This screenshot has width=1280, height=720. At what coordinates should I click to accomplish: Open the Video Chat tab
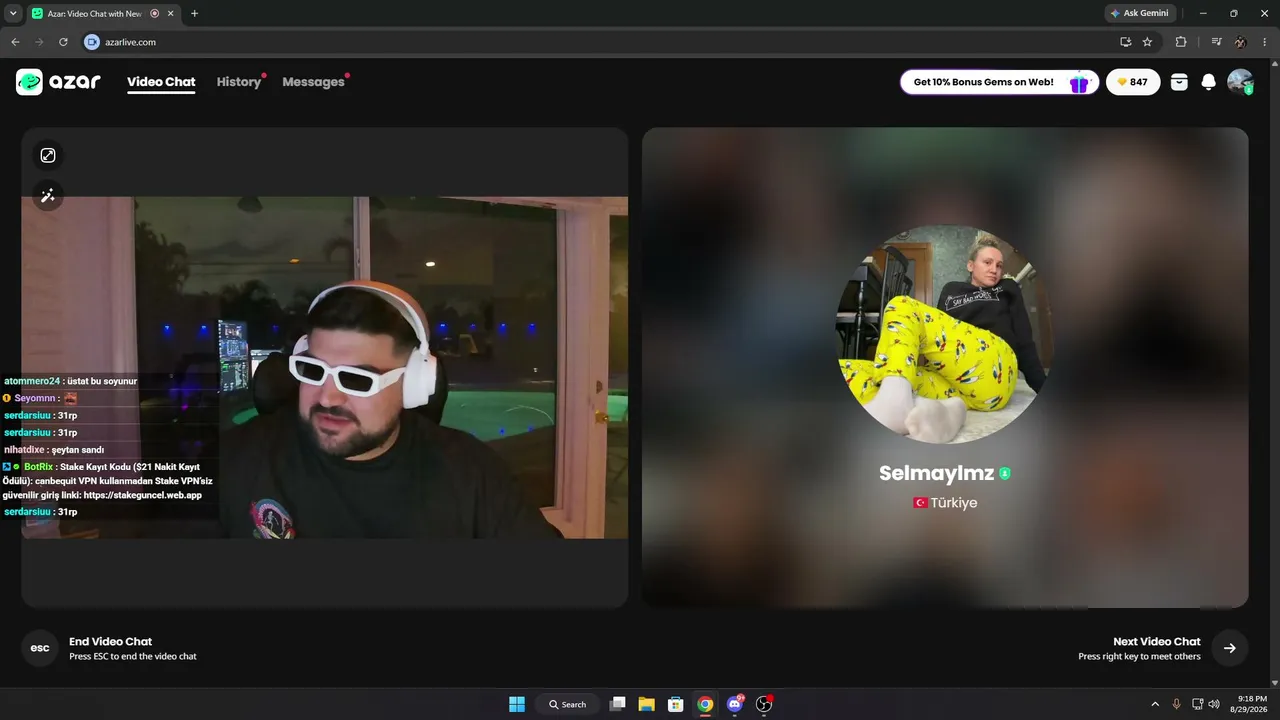161,82
